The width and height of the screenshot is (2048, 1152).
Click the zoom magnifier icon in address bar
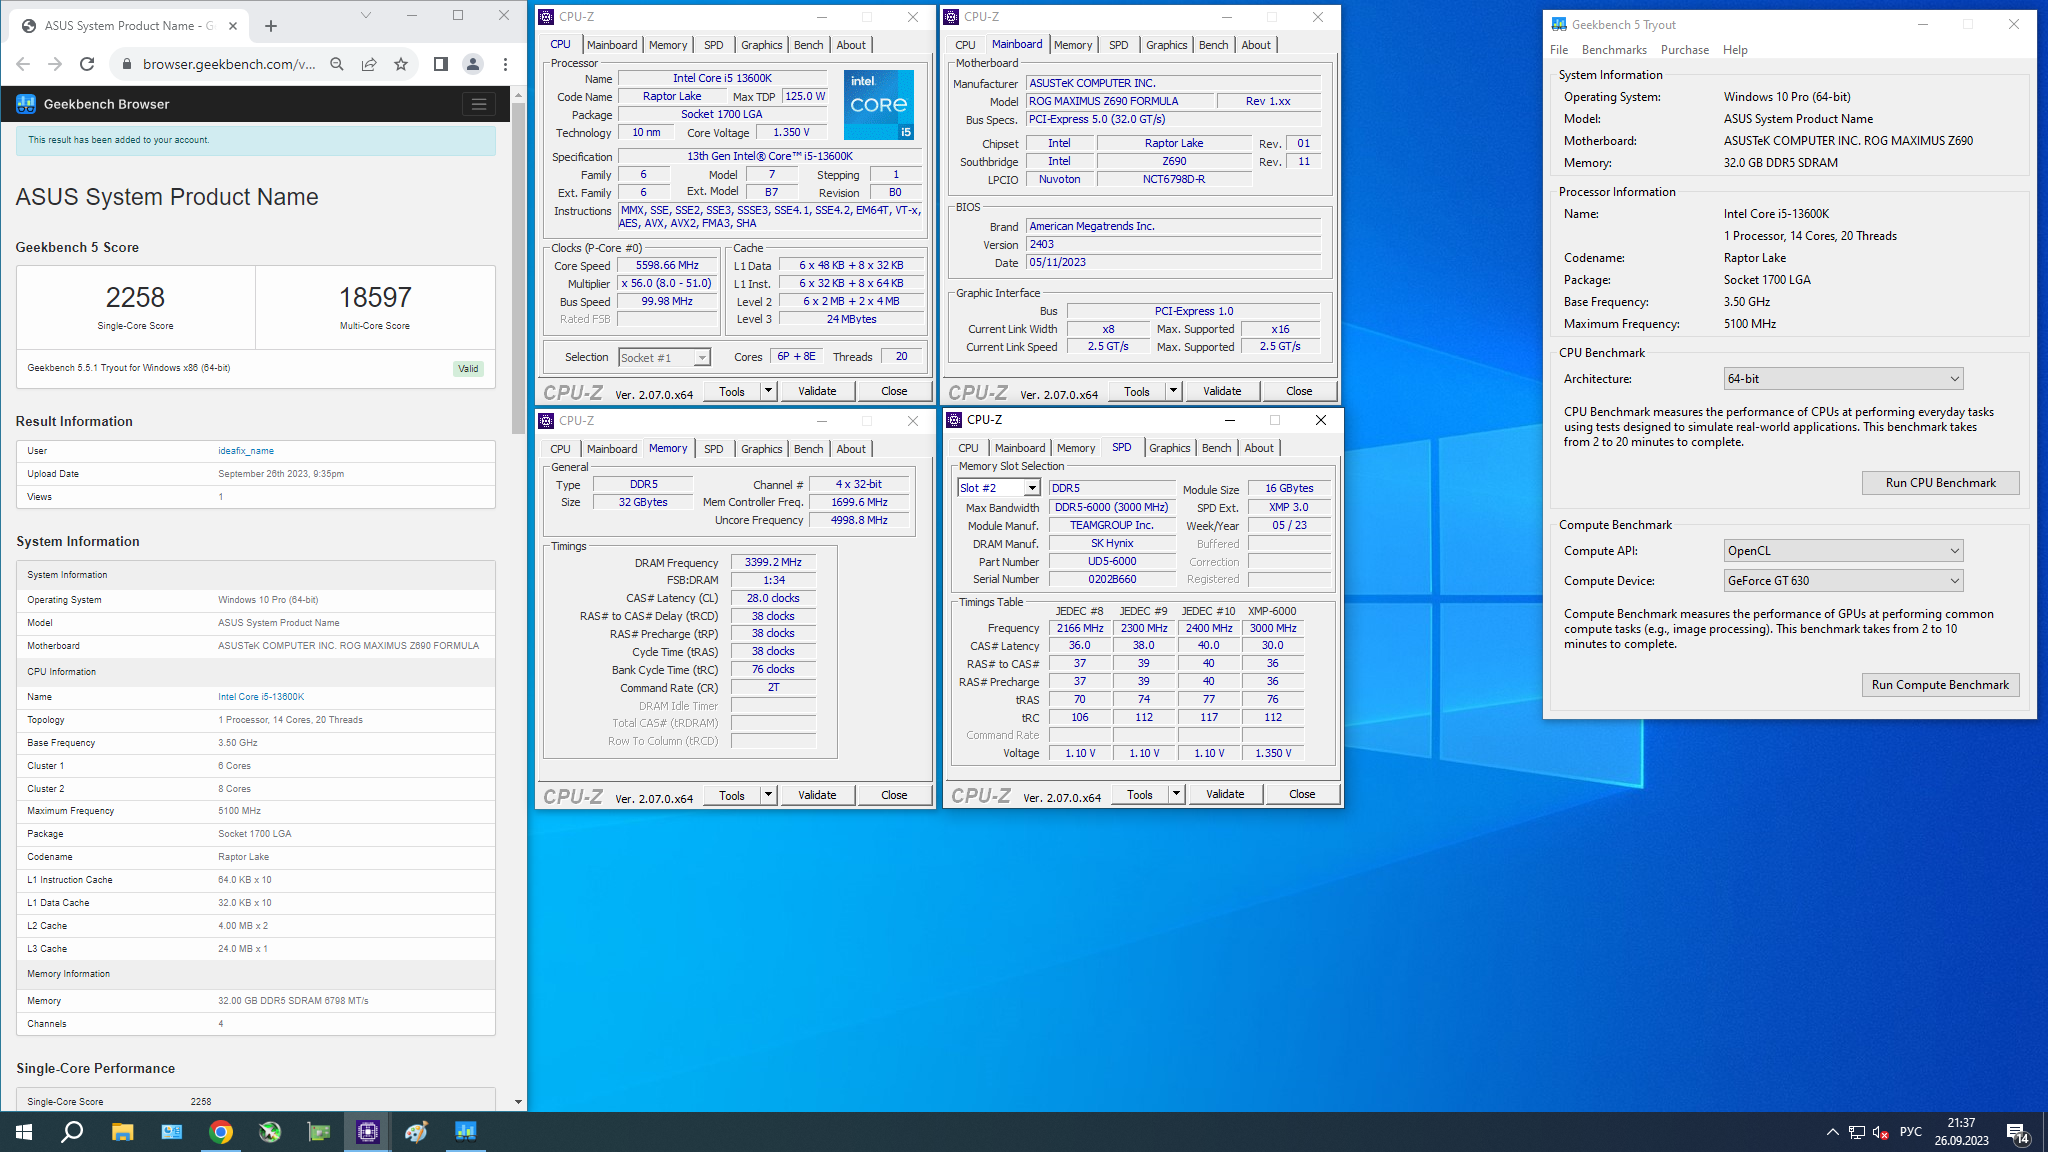(x=337, y=64)
